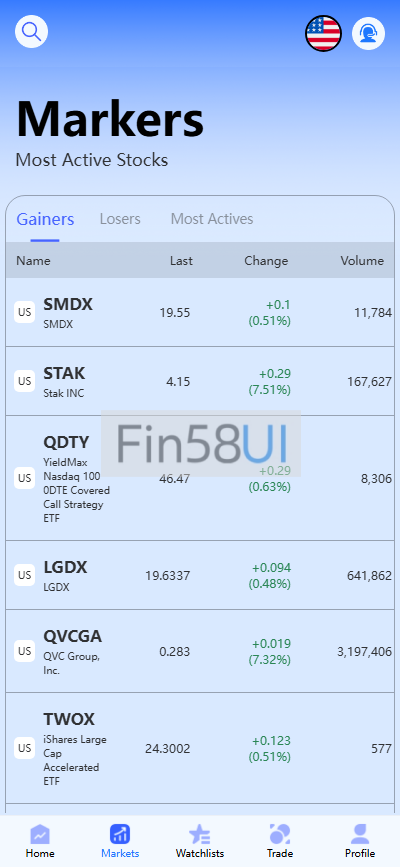
Task: Open the QDTY YieldMax ETF row
Action: 200,478
